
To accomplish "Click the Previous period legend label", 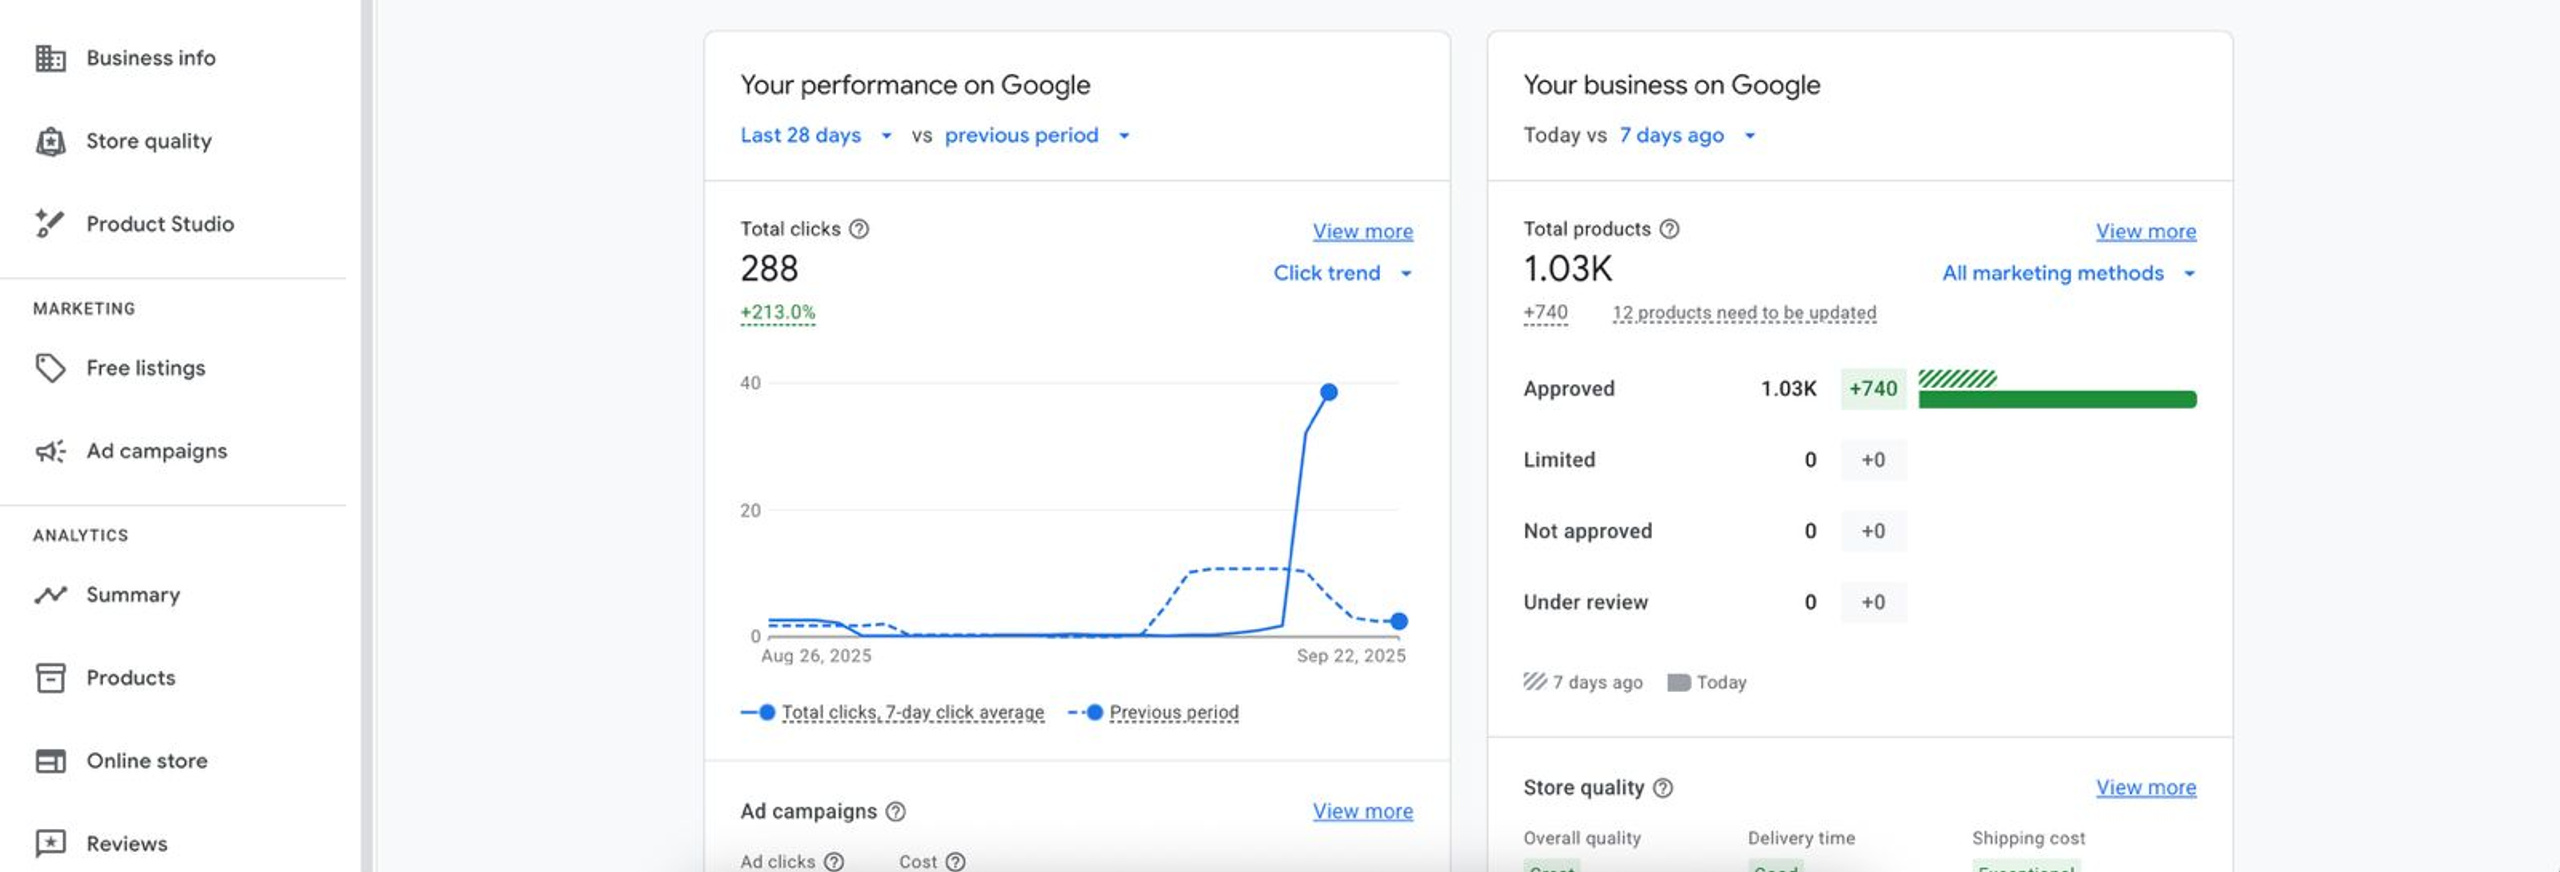I will [1174, 712].
